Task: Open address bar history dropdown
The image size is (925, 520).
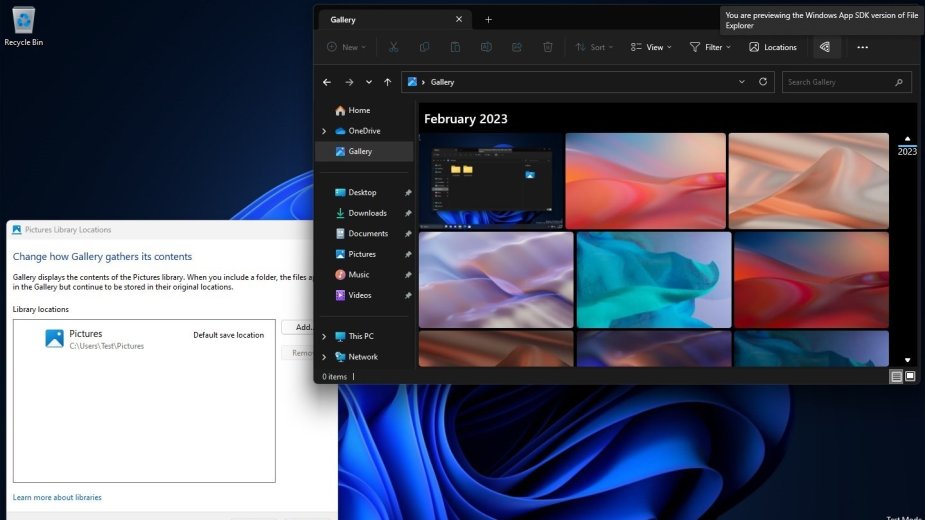Action: pyautogui.click(x=742, y=82)
